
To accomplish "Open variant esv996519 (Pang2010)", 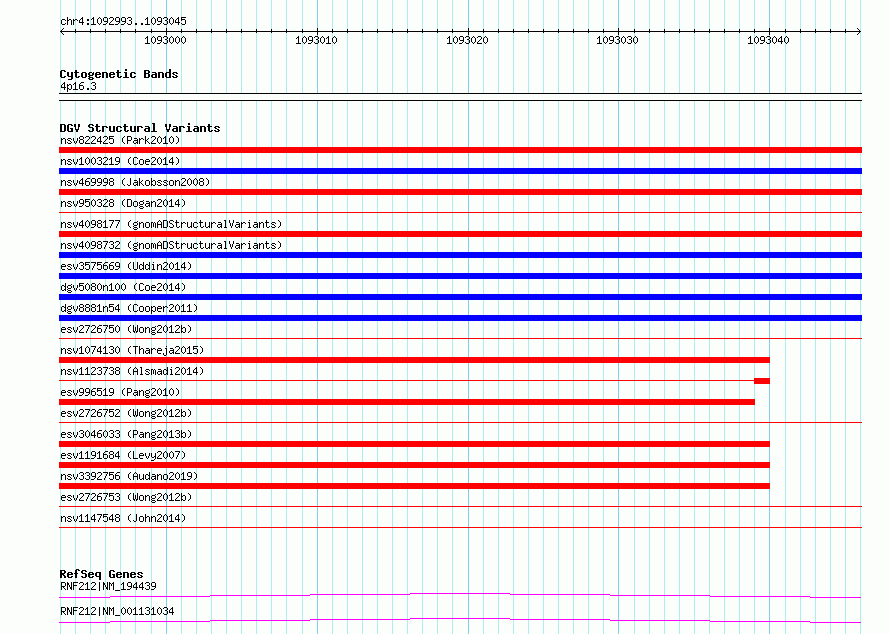I will point(120,392).
